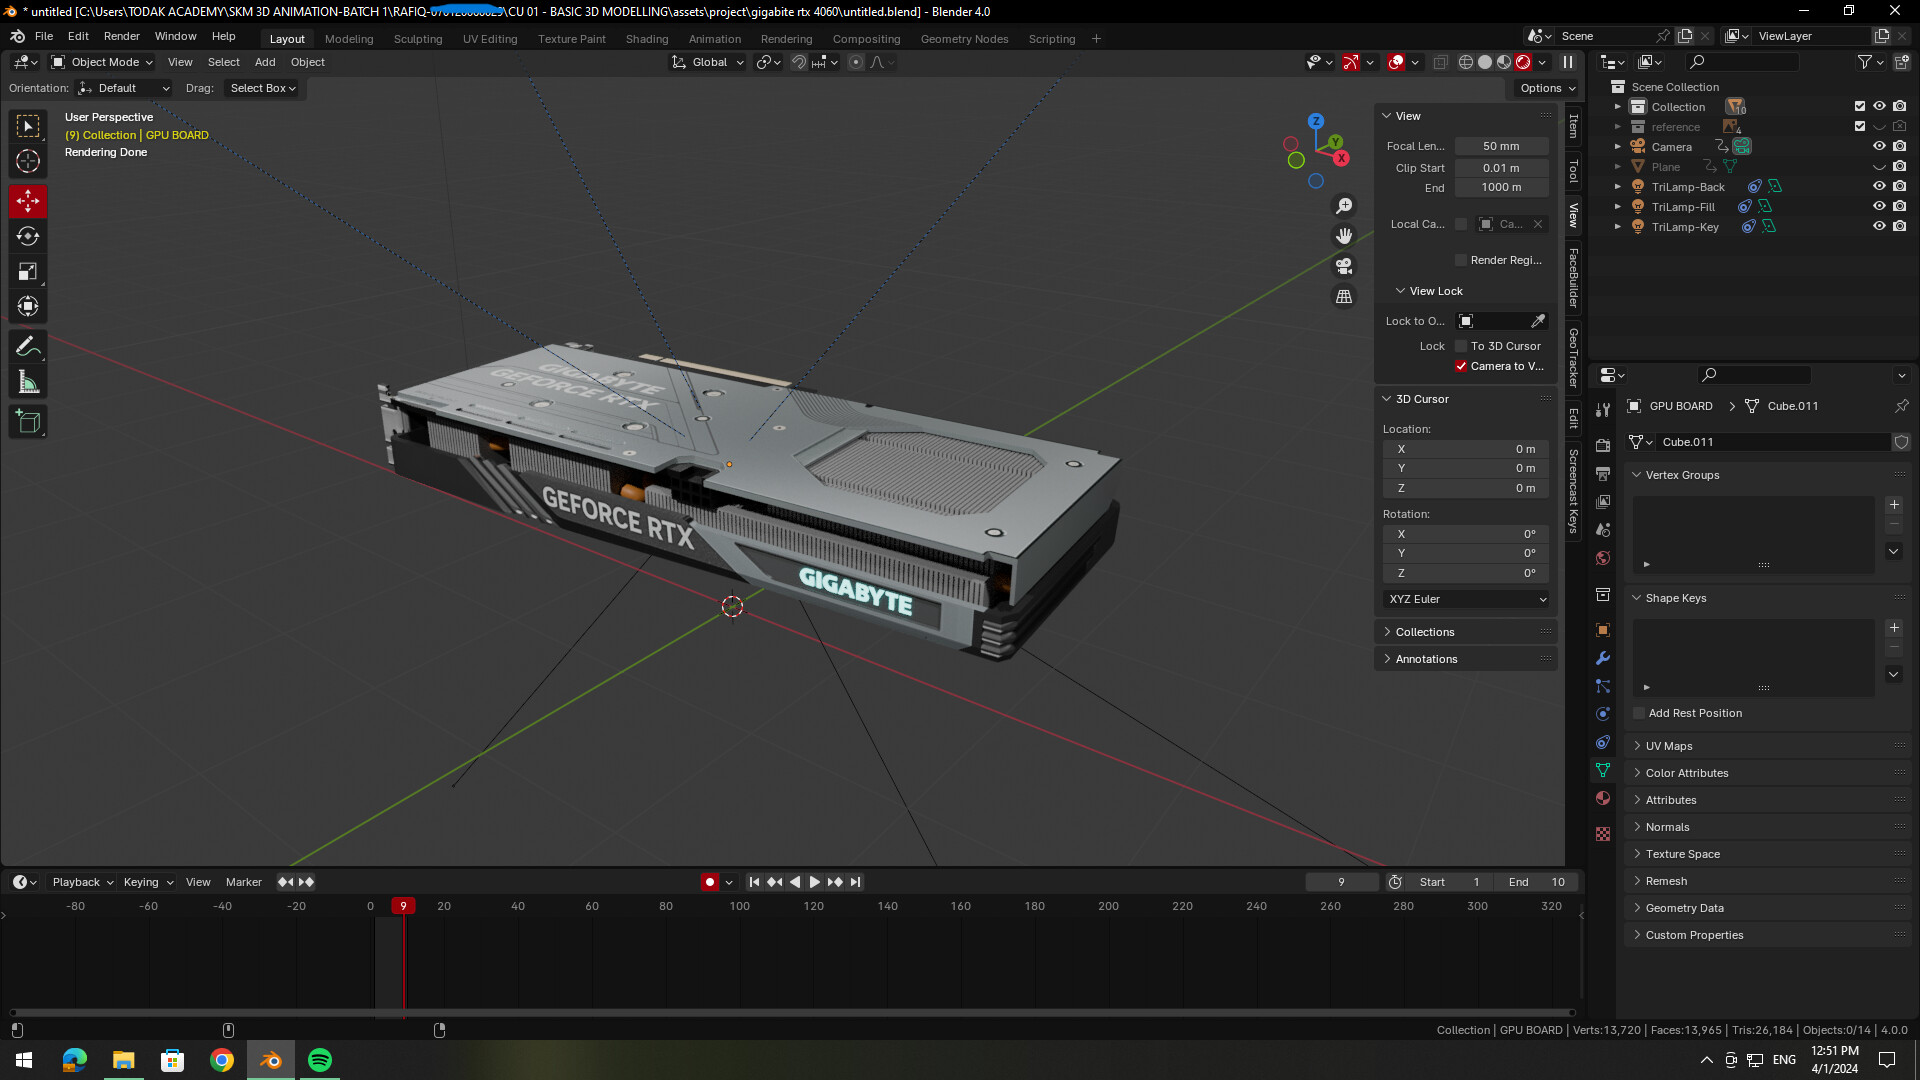
Task: Disable the Camera to View checkbox
Action: 1461,366
